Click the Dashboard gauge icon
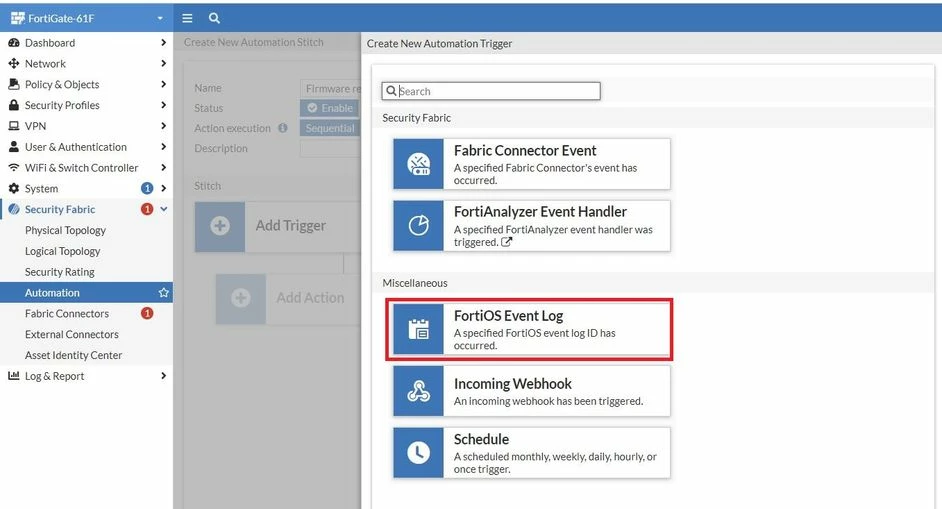The width and height of the screenshot is (942, 509). (x=13, y=43)
